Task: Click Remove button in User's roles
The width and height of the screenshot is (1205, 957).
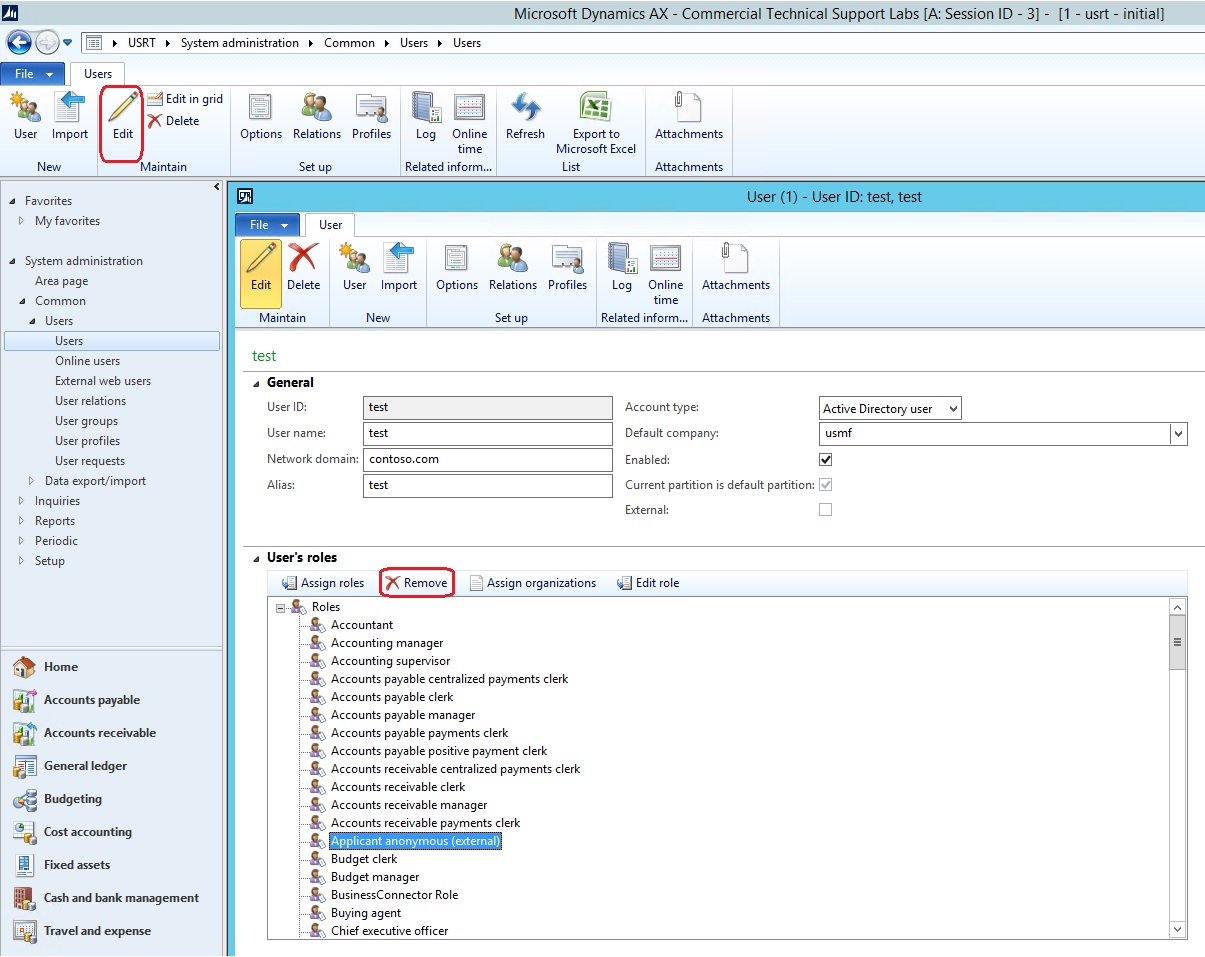Action: coord(416,583)
